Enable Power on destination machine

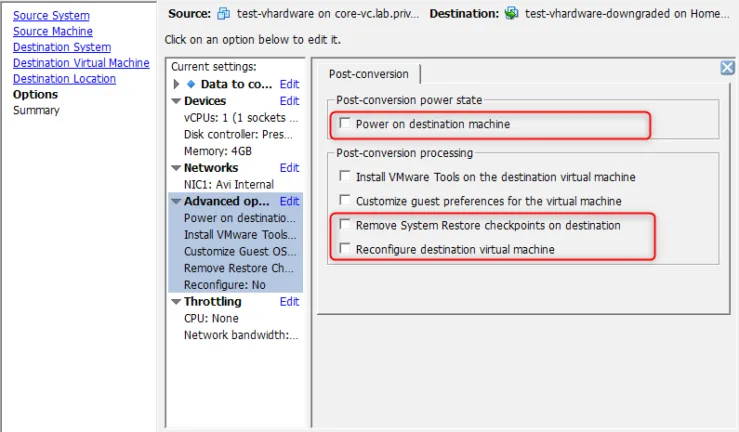[x=345, y=123]
